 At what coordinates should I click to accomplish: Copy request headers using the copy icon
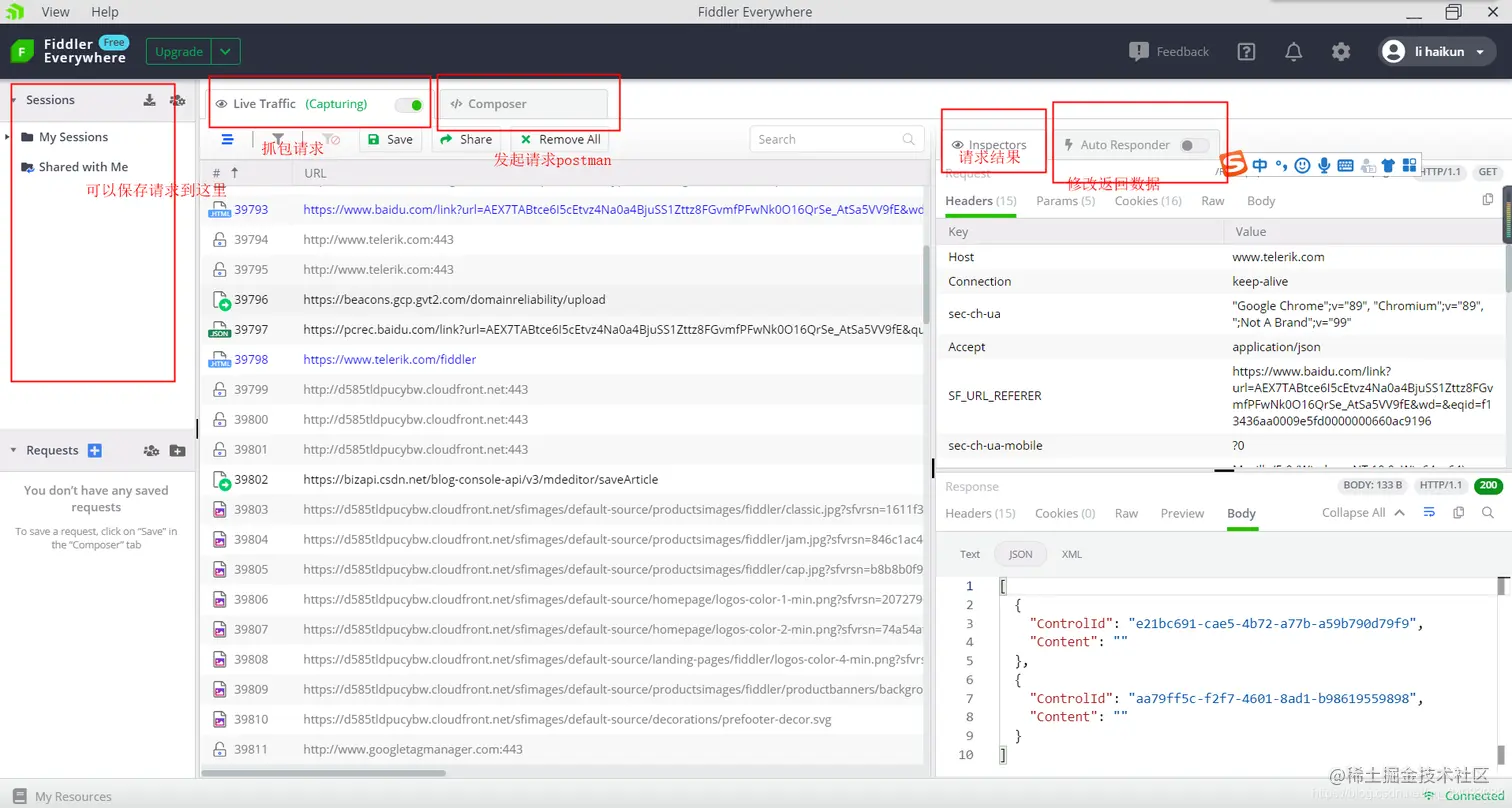(x=1488, y=200)
